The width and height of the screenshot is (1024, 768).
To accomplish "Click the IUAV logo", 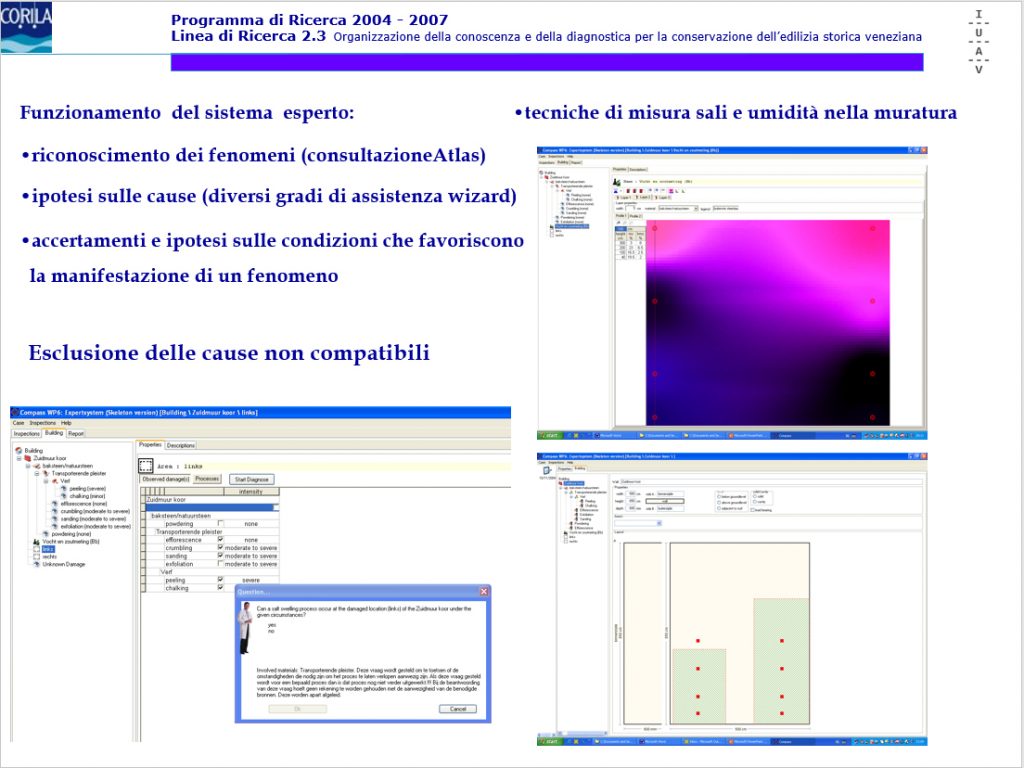I will [978, 41].
